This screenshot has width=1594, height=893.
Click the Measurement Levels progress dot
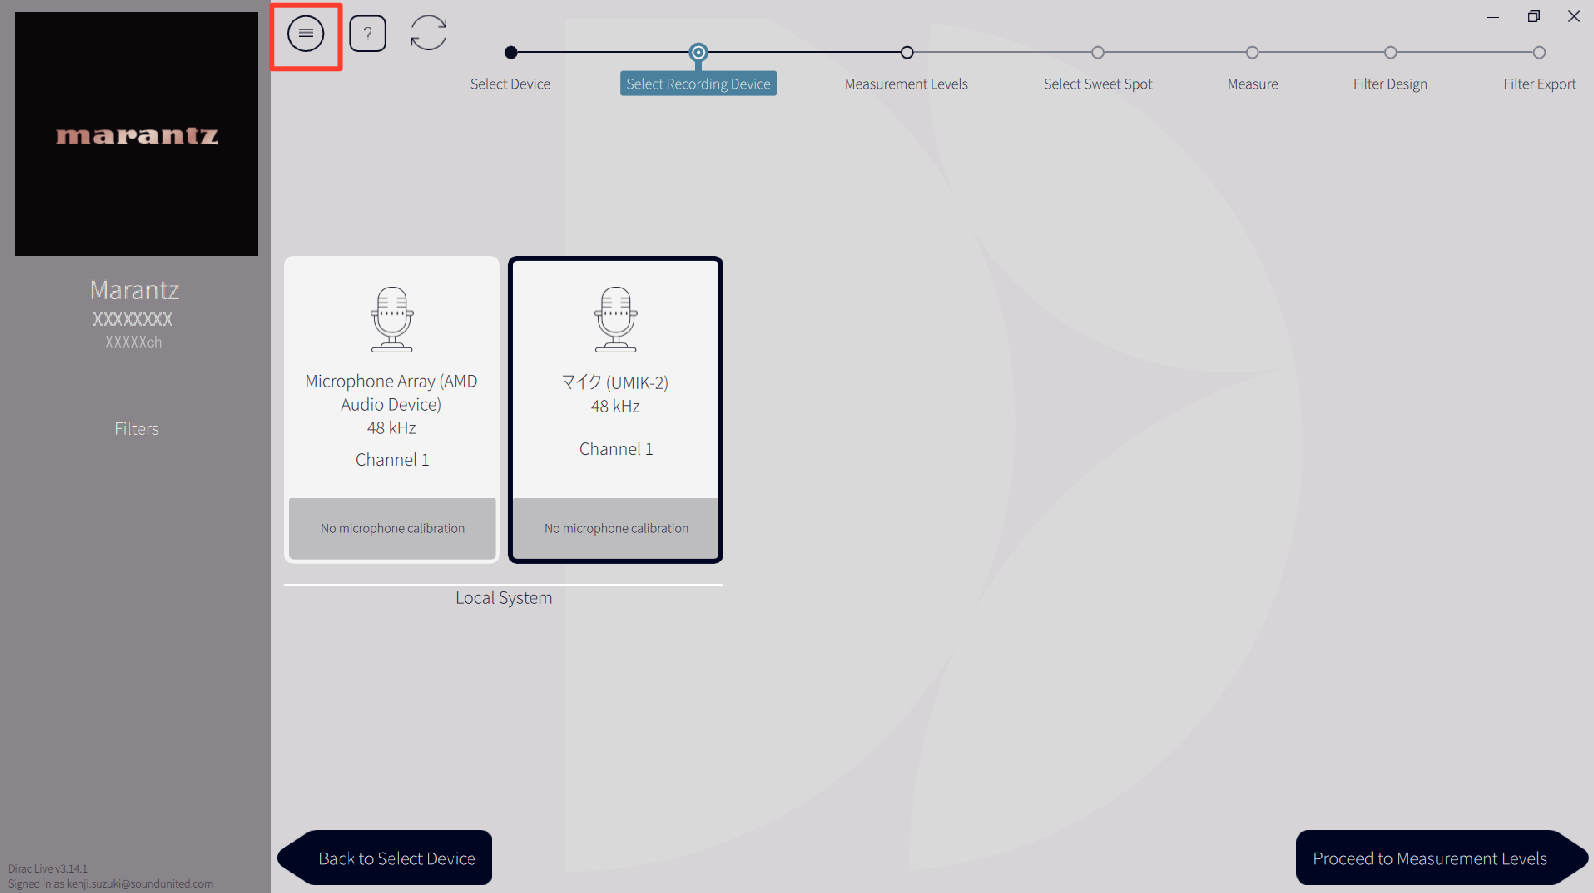coord(907,52)
